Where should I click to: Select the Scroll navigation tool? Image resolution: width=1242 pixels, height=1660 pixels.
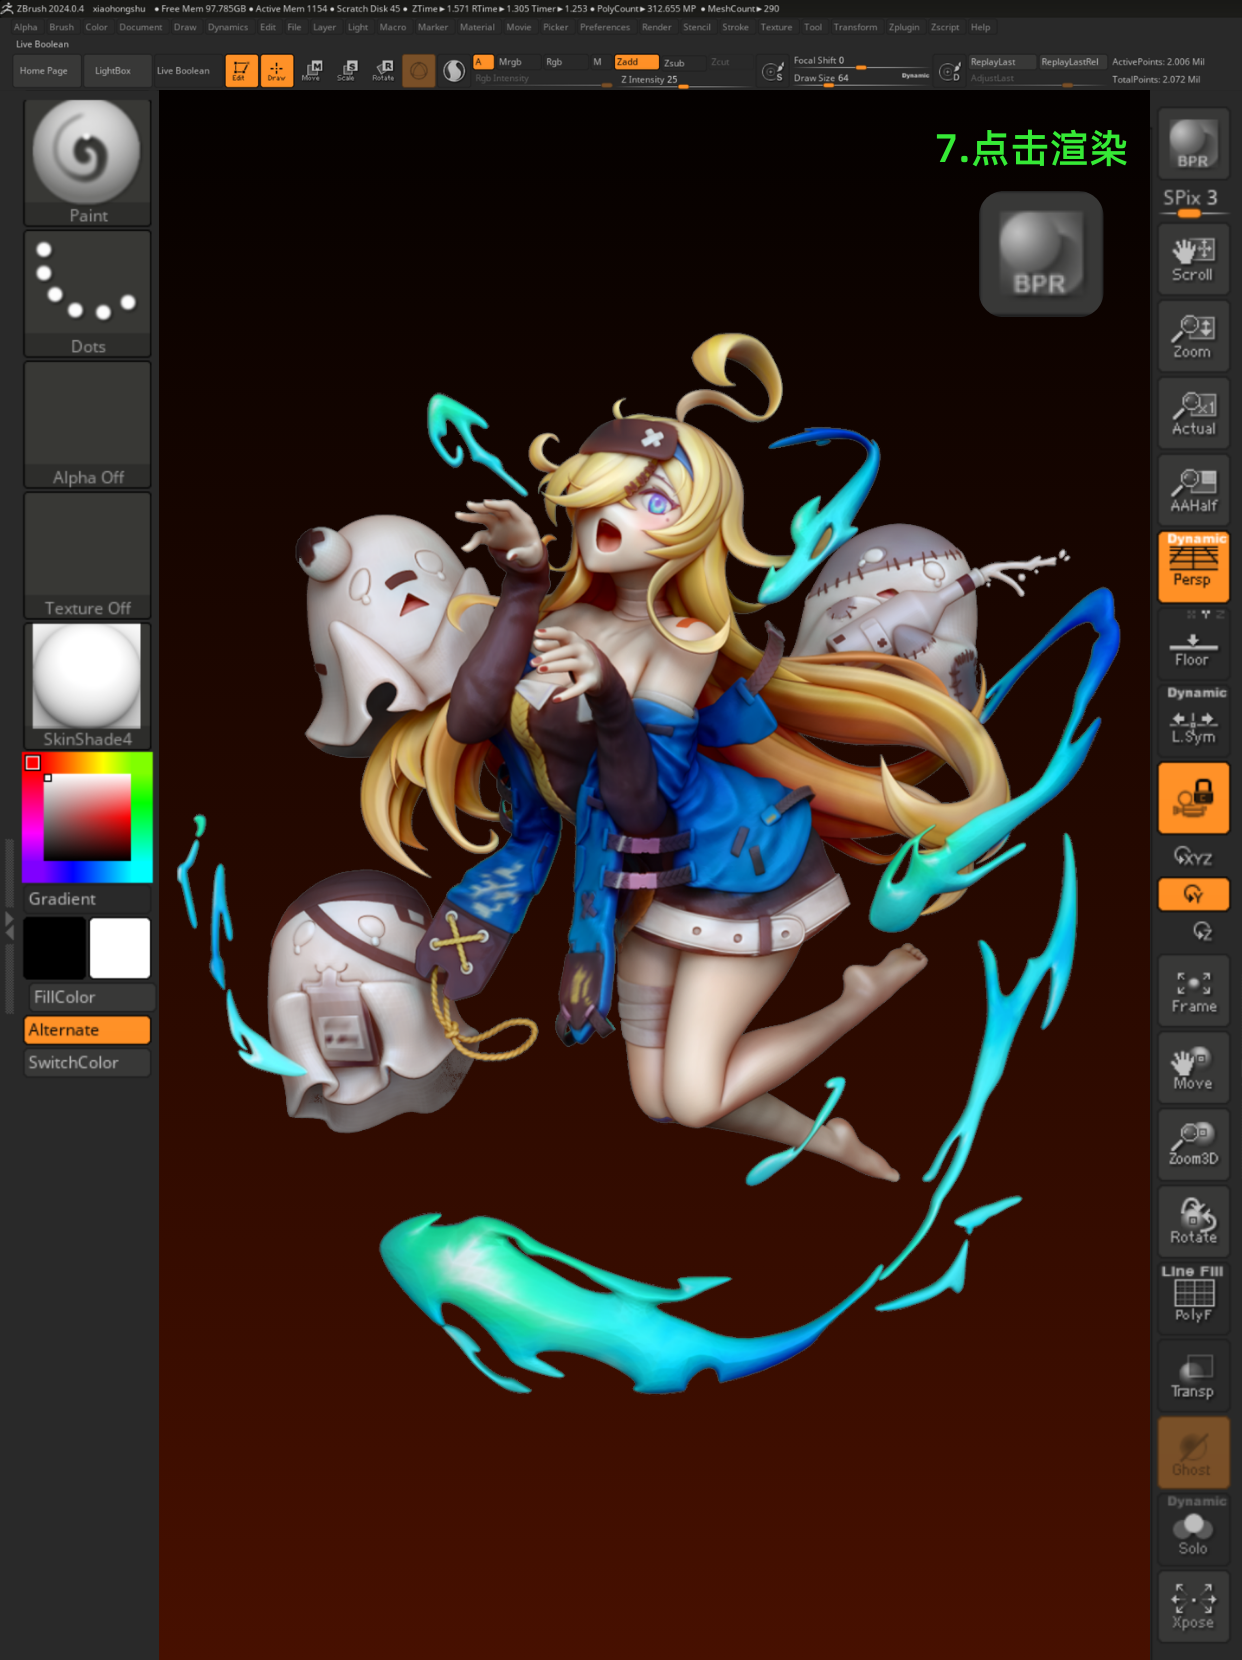pyautogui.click(x=1193, y=260)
